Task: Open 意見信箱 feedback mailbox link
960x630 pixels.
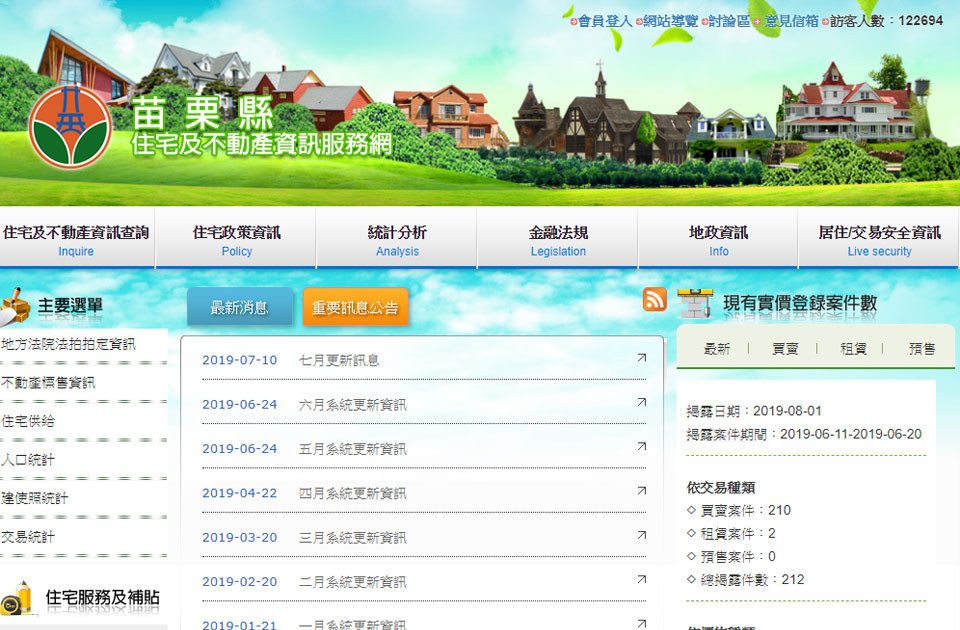Action: pyautogui.click(x=791, y=21)
